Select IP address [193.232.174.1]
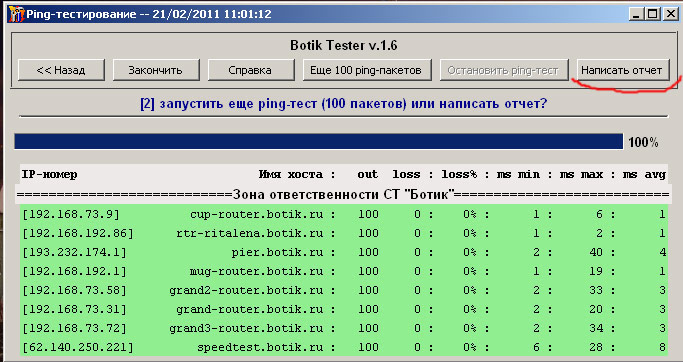The width and height of the screenshot is (683, 362). (74, 252)
